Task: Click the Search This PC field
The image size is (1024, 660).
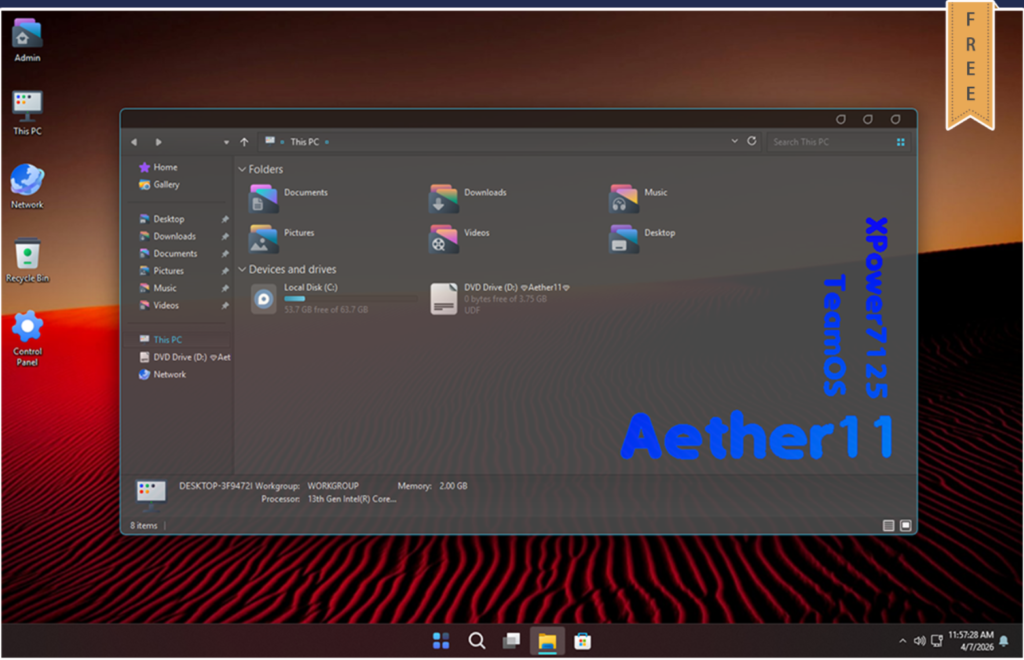Action: pyautogui.click(x=830, y=142)
